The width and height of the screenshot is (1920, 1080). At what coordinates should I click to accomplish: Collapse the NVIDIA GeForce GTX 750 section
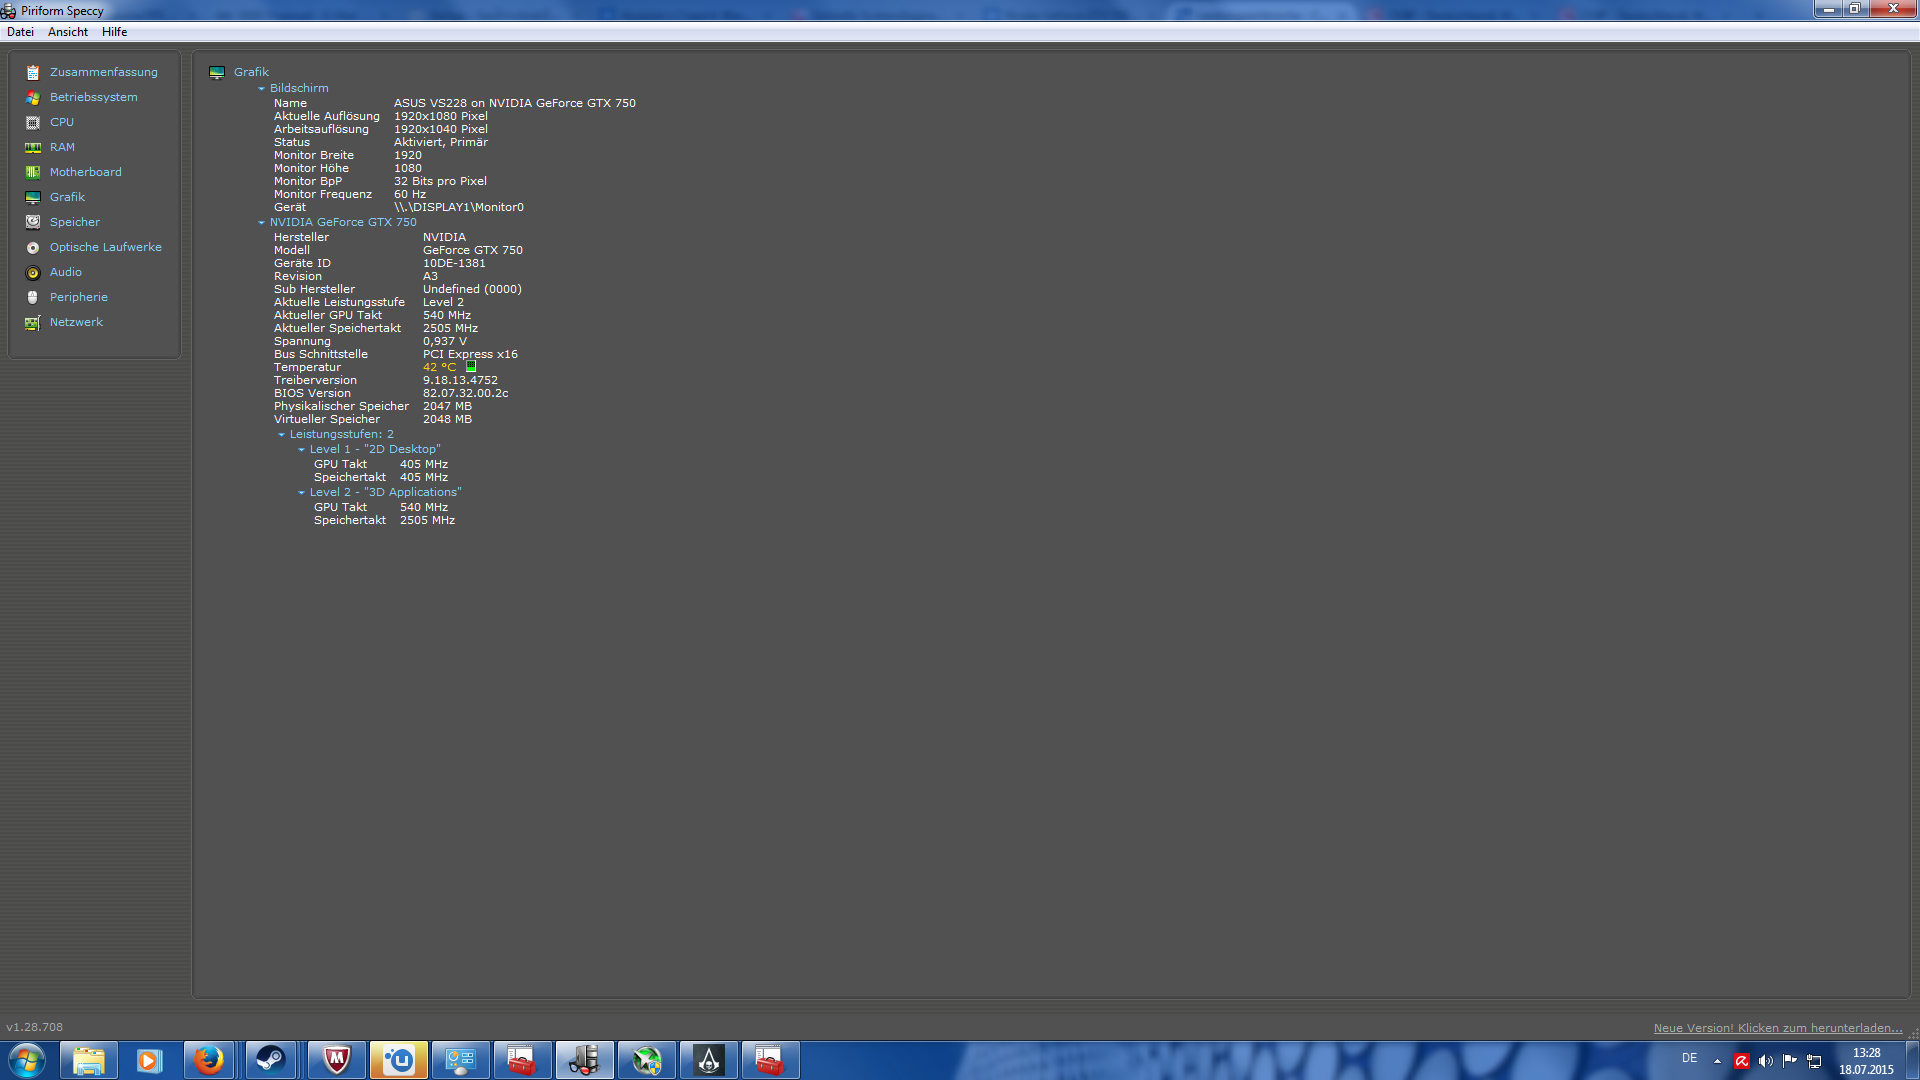coord(262,223)
